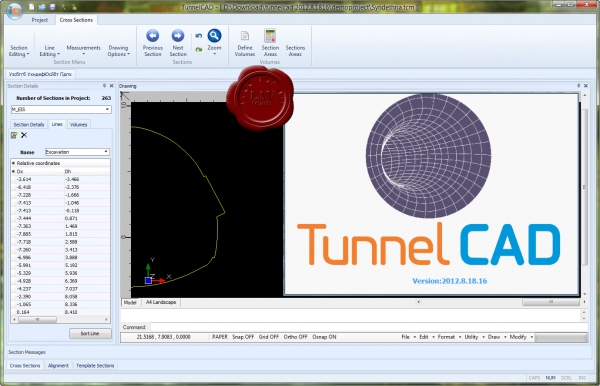Close the Section Details panel
The image size is (600, 386).
pos(111,86)
